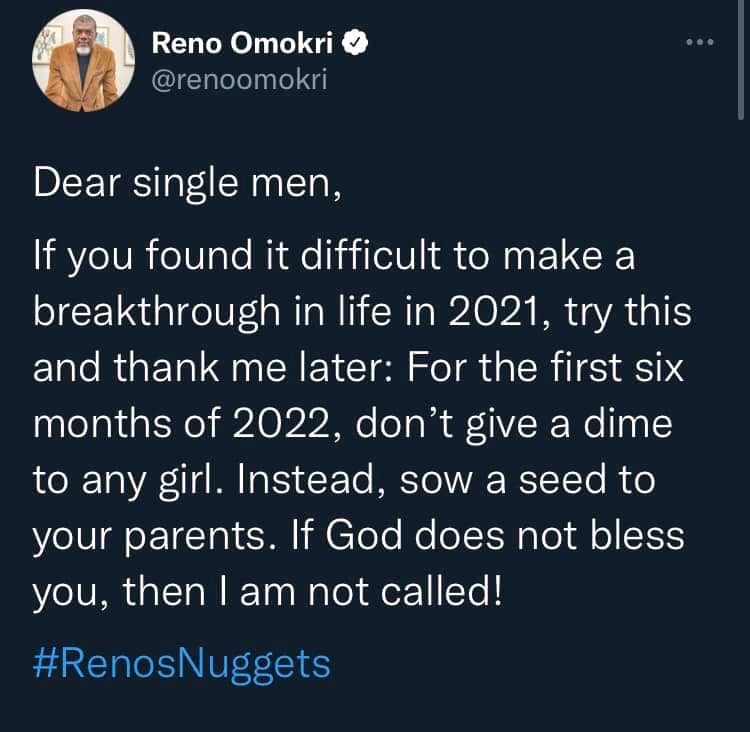Click the Reno Omokri display name
The height and width of the screenshot is (732, 750).
pos(243,44)
